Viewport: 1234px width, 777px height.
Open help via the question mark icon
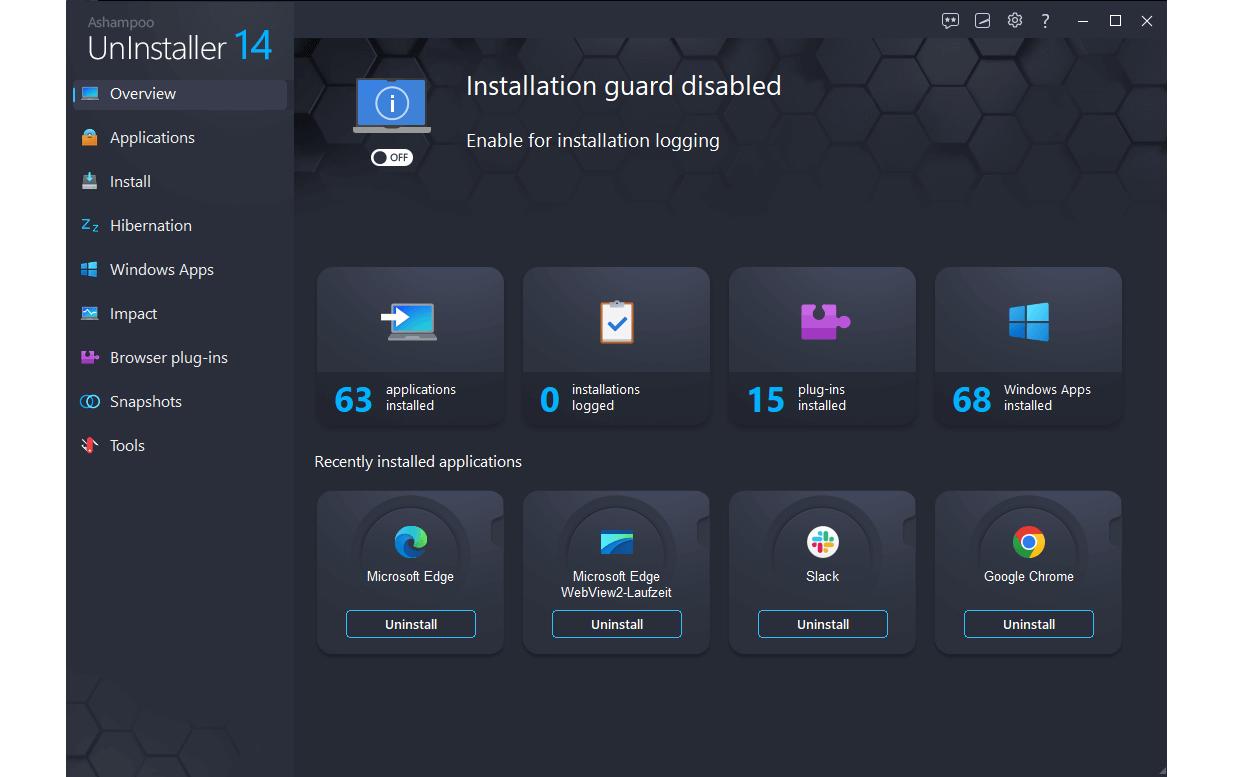[x=1045, y=21]
